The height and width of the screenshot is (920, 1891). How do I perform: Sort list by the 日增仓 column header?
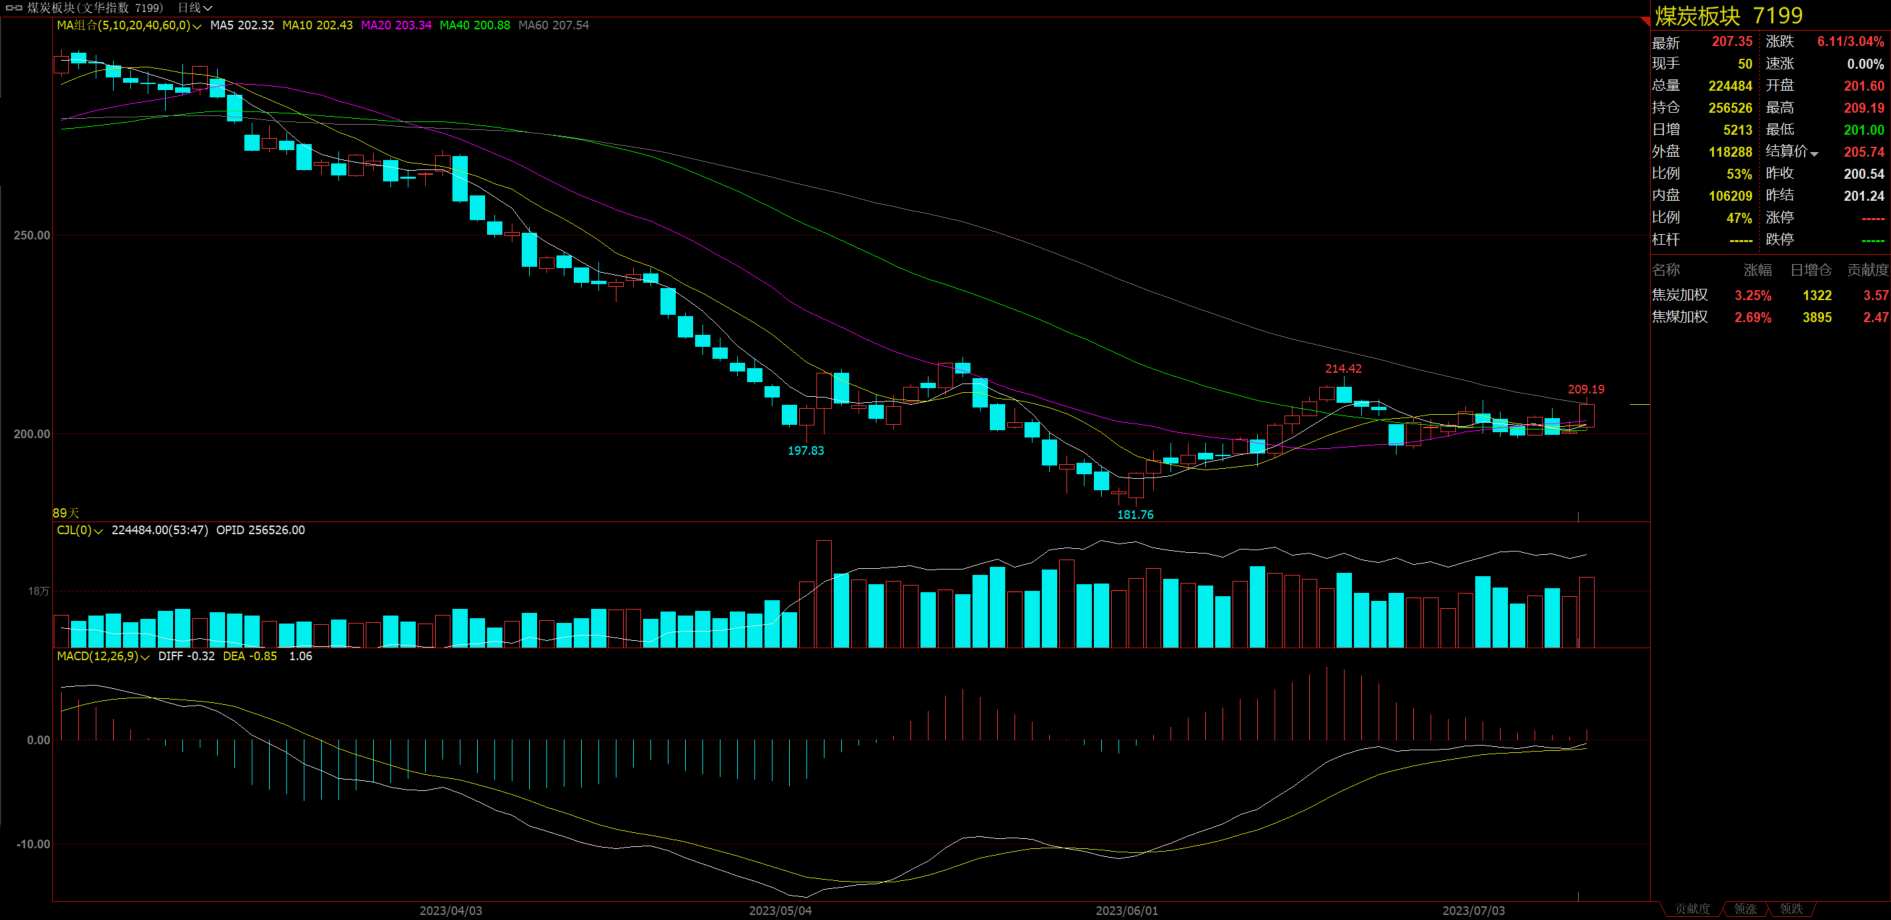pos(1811,270)
